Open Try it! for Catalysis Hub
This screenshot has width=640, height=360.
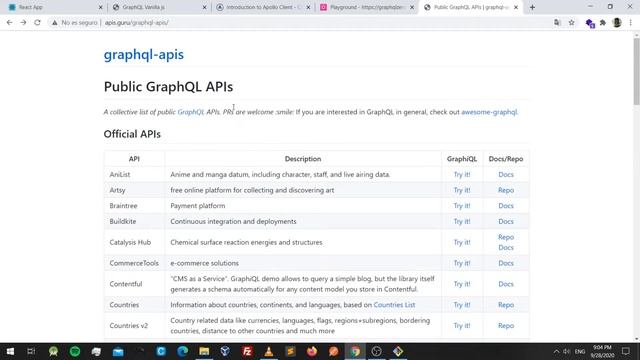pyautogui.click(x=462, y=242)
